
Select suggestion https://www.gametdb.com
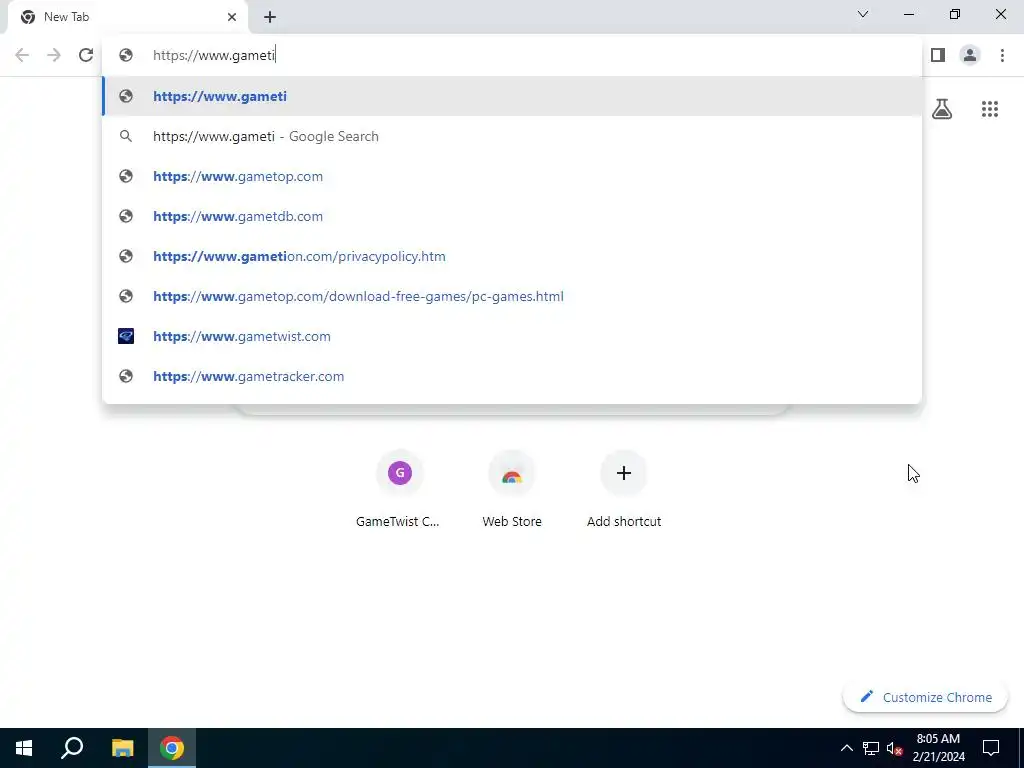tap(512, 216)
